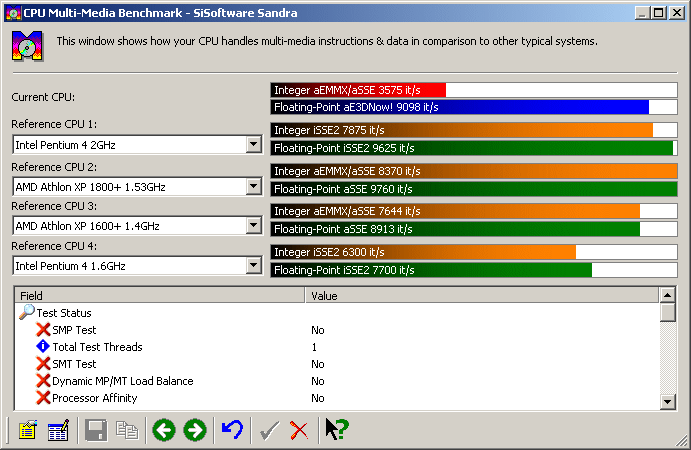Open the options notepad icon in toolbar
The height and width of the screenshot is (450, 691).
click(28, 430)
